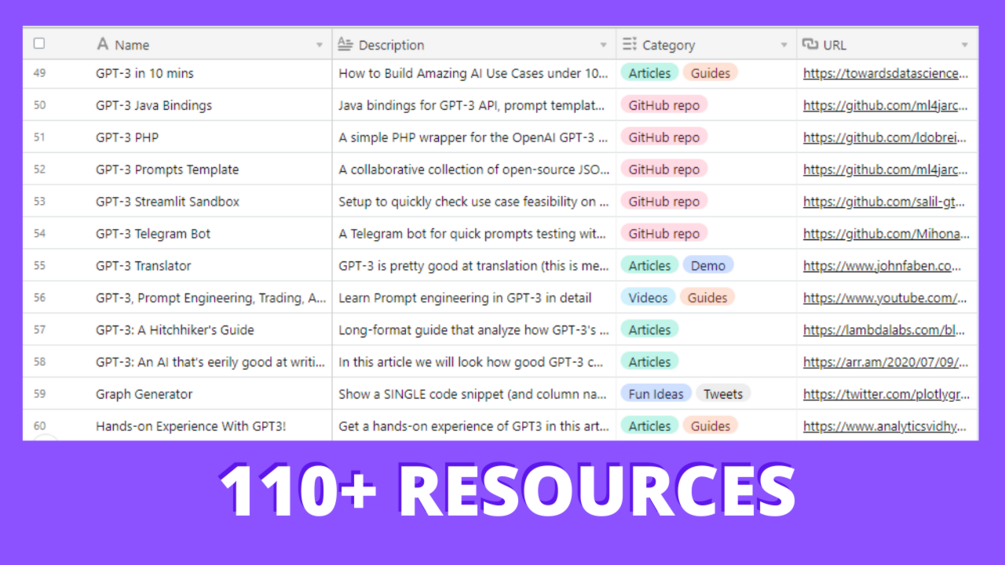
Task: Click the URL column link icon
Action: point(810,44)
